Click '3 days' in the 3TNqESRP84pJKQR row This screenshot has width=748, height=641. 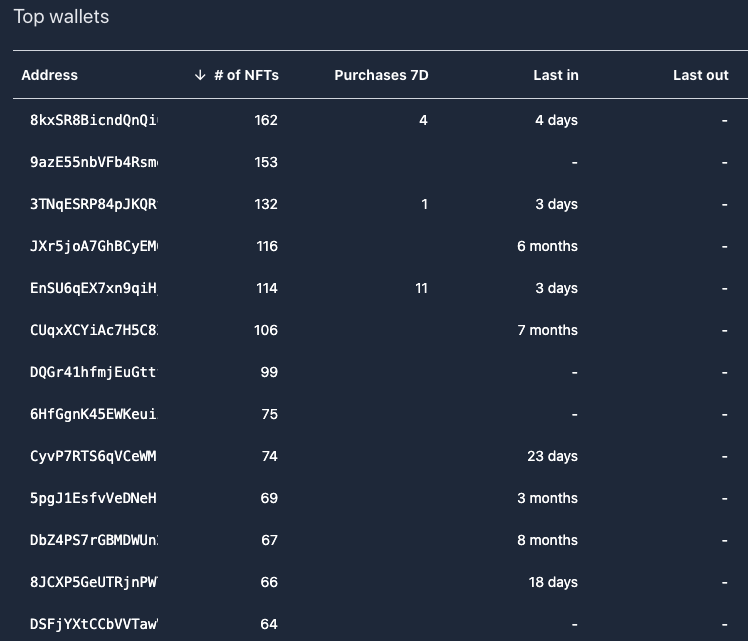556,204
